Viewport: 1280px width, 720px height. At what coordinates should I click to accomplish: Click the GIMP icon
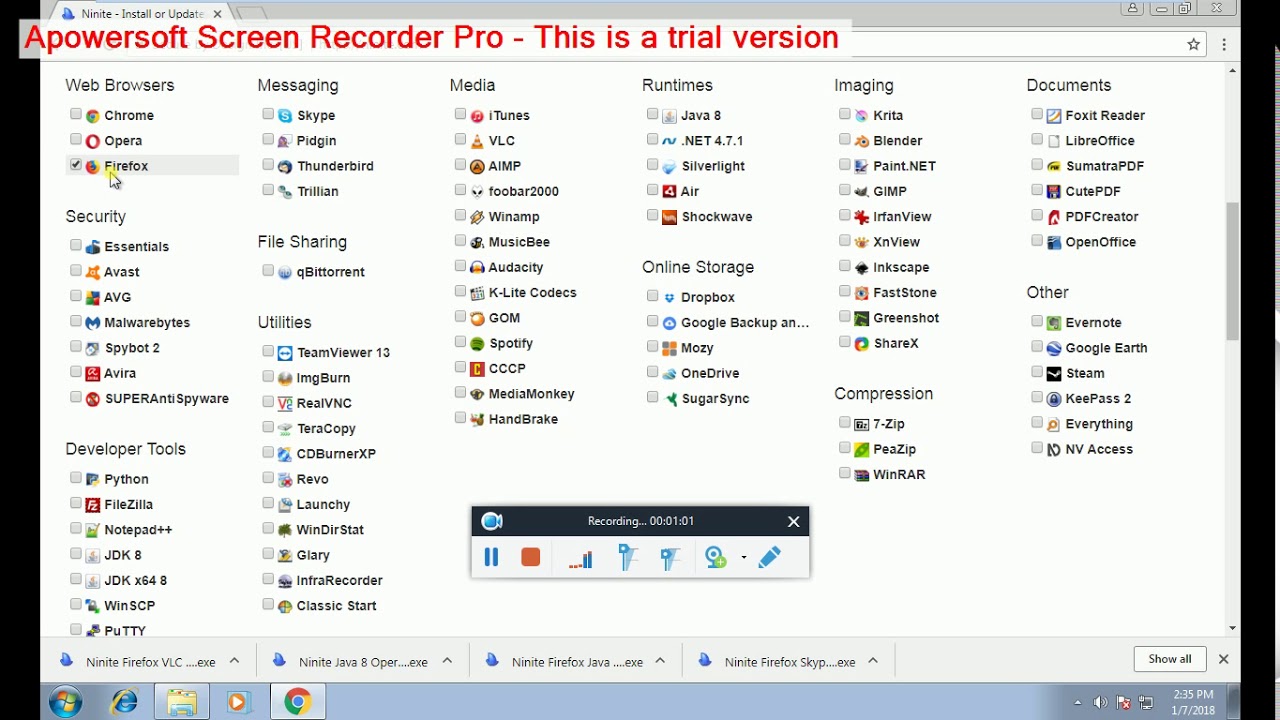pyautogui.click(x=861, y=191)
